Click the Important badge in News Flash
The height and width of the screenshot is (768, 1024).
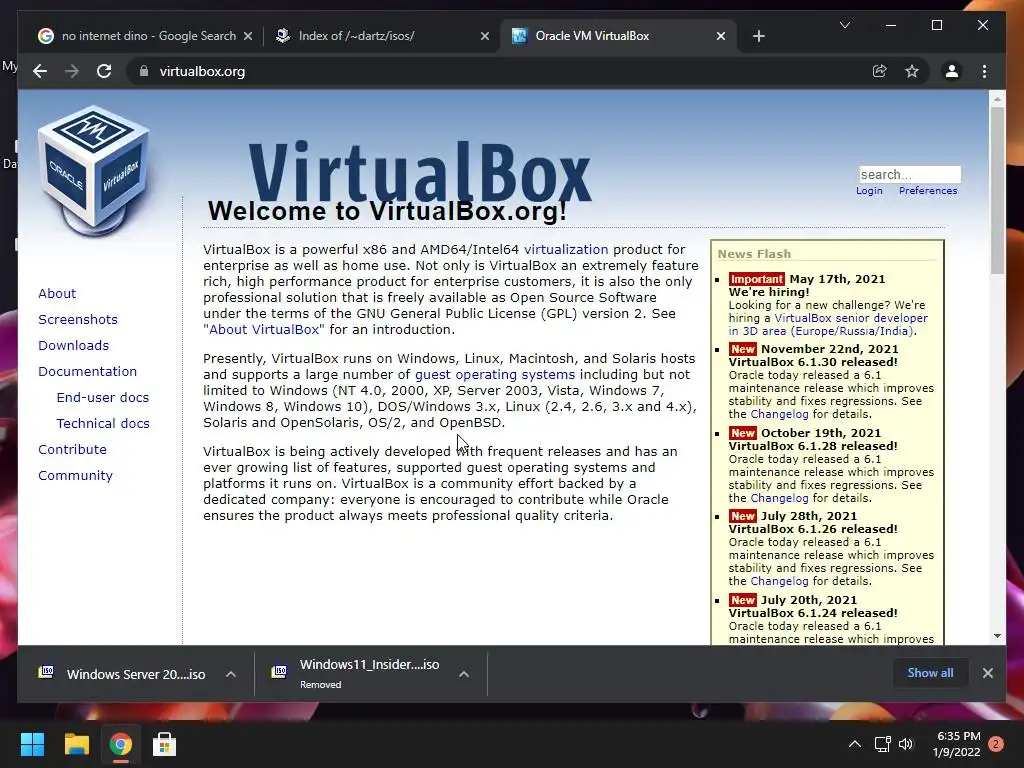[x=756, y=279]
